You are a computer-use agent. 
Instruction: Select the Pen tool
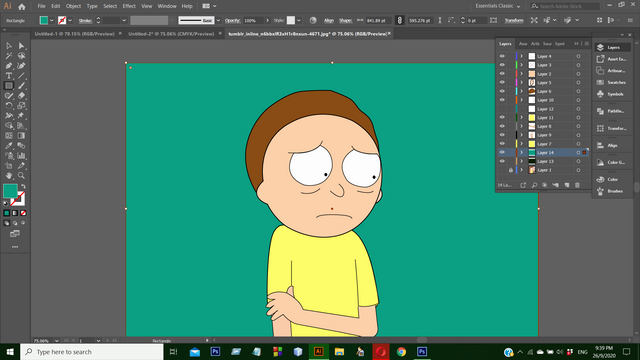point(9,66)
